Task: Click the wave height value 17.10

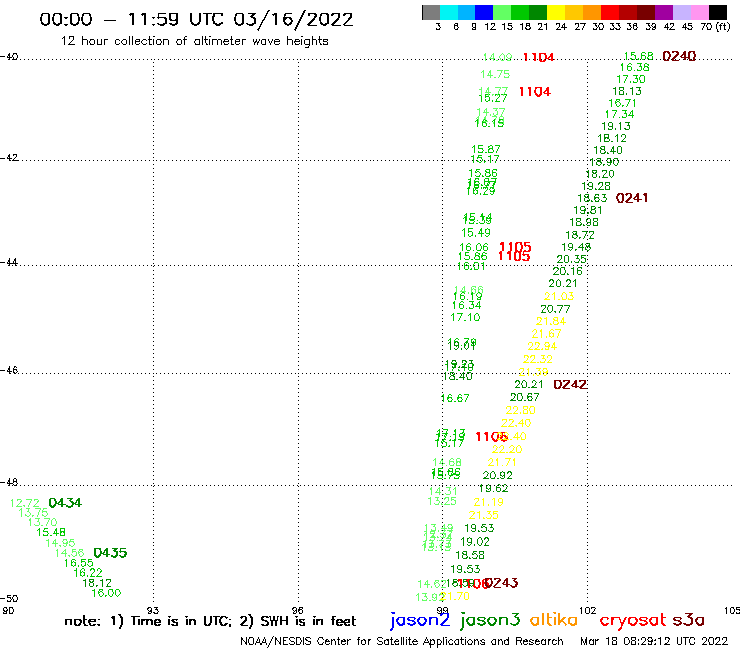Action: 465,317
